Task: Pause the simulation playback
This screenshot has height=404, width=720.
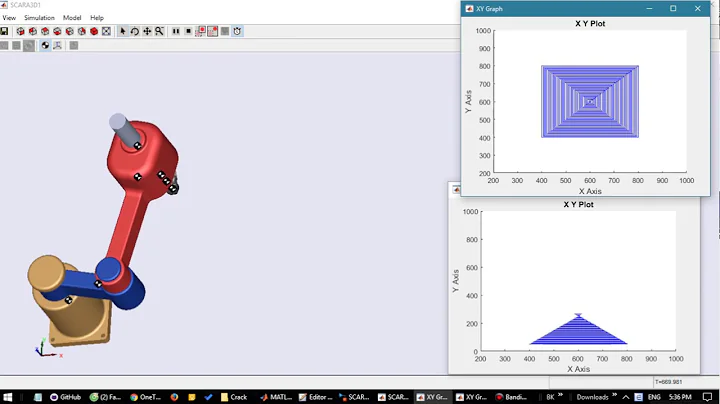Action: [x=176, y=31]
